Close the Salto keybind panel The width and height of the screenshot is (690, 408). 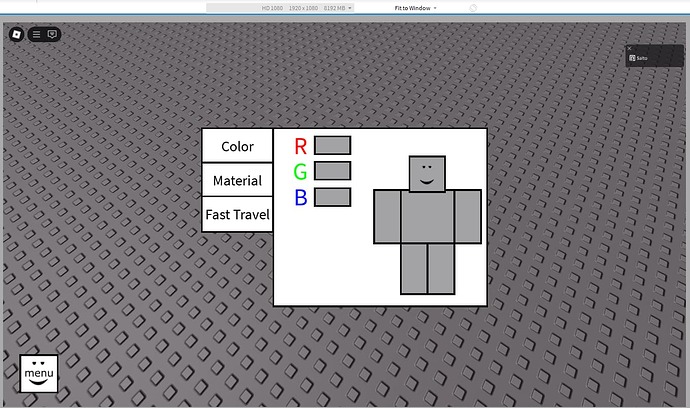pos(629,48)
